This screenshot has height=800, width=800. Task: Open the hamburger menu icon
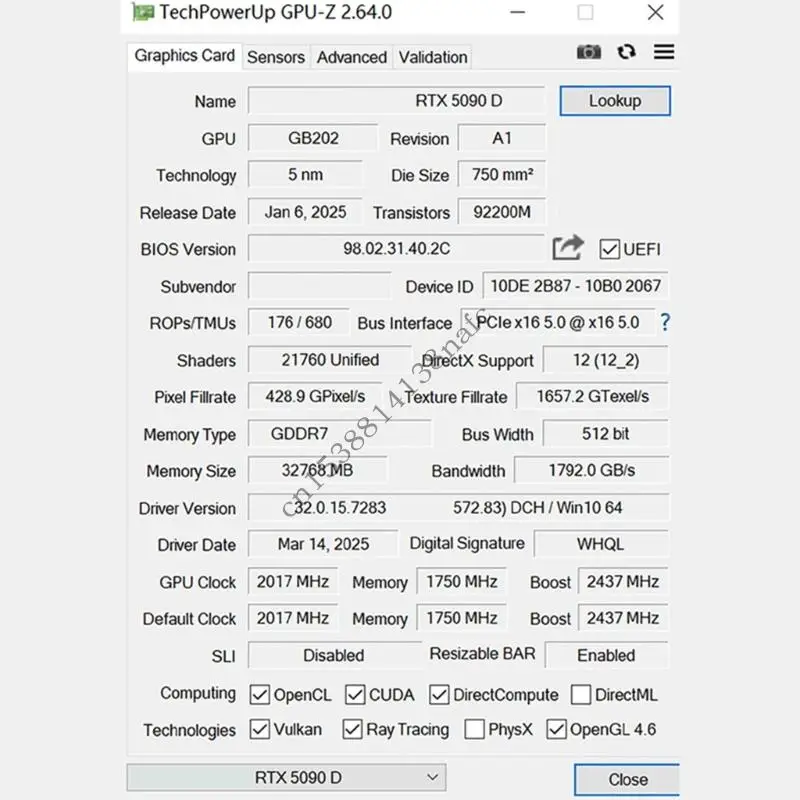[664, 52]
